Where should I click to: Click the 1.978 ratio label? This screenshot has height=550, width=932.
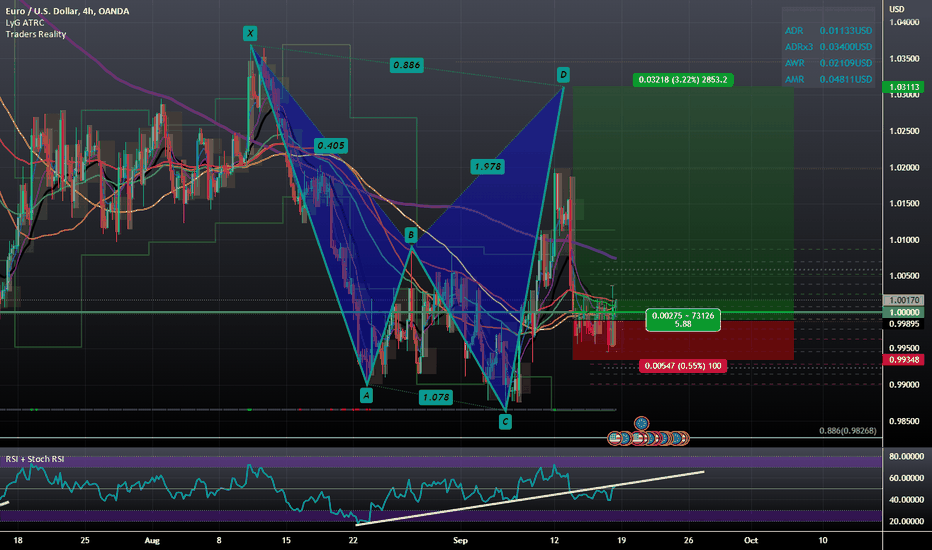pyautogui.click(x=487, y=166)
